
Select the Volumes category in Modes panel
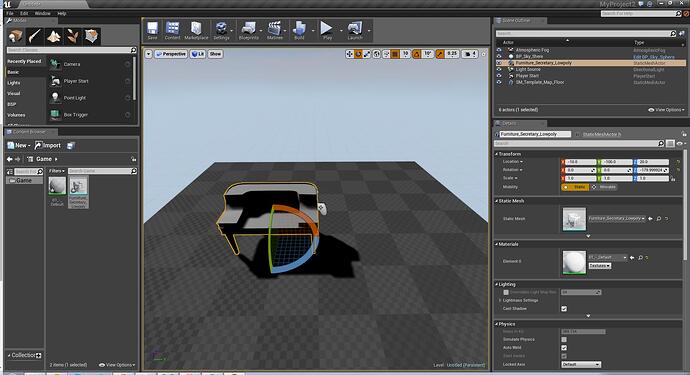point(16,115)
